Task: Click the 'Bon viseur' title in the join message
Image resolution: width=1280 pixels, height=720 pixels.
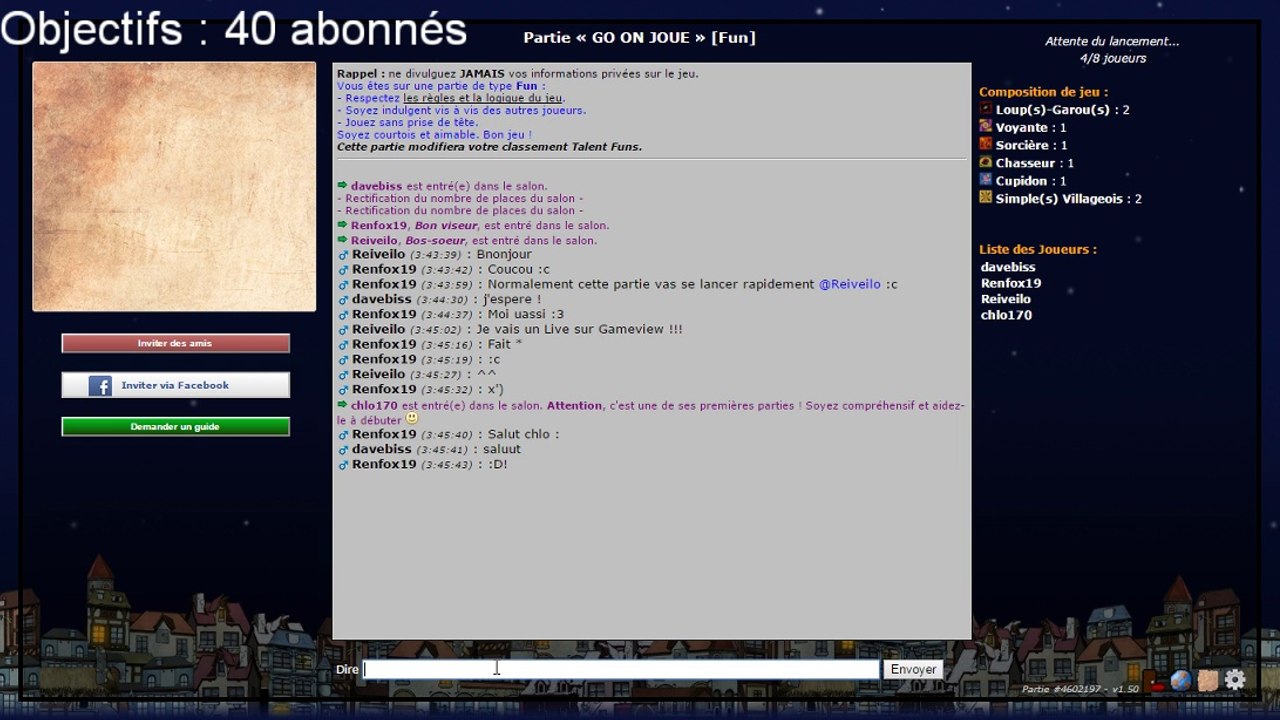Action: click(x=446, y=226)
